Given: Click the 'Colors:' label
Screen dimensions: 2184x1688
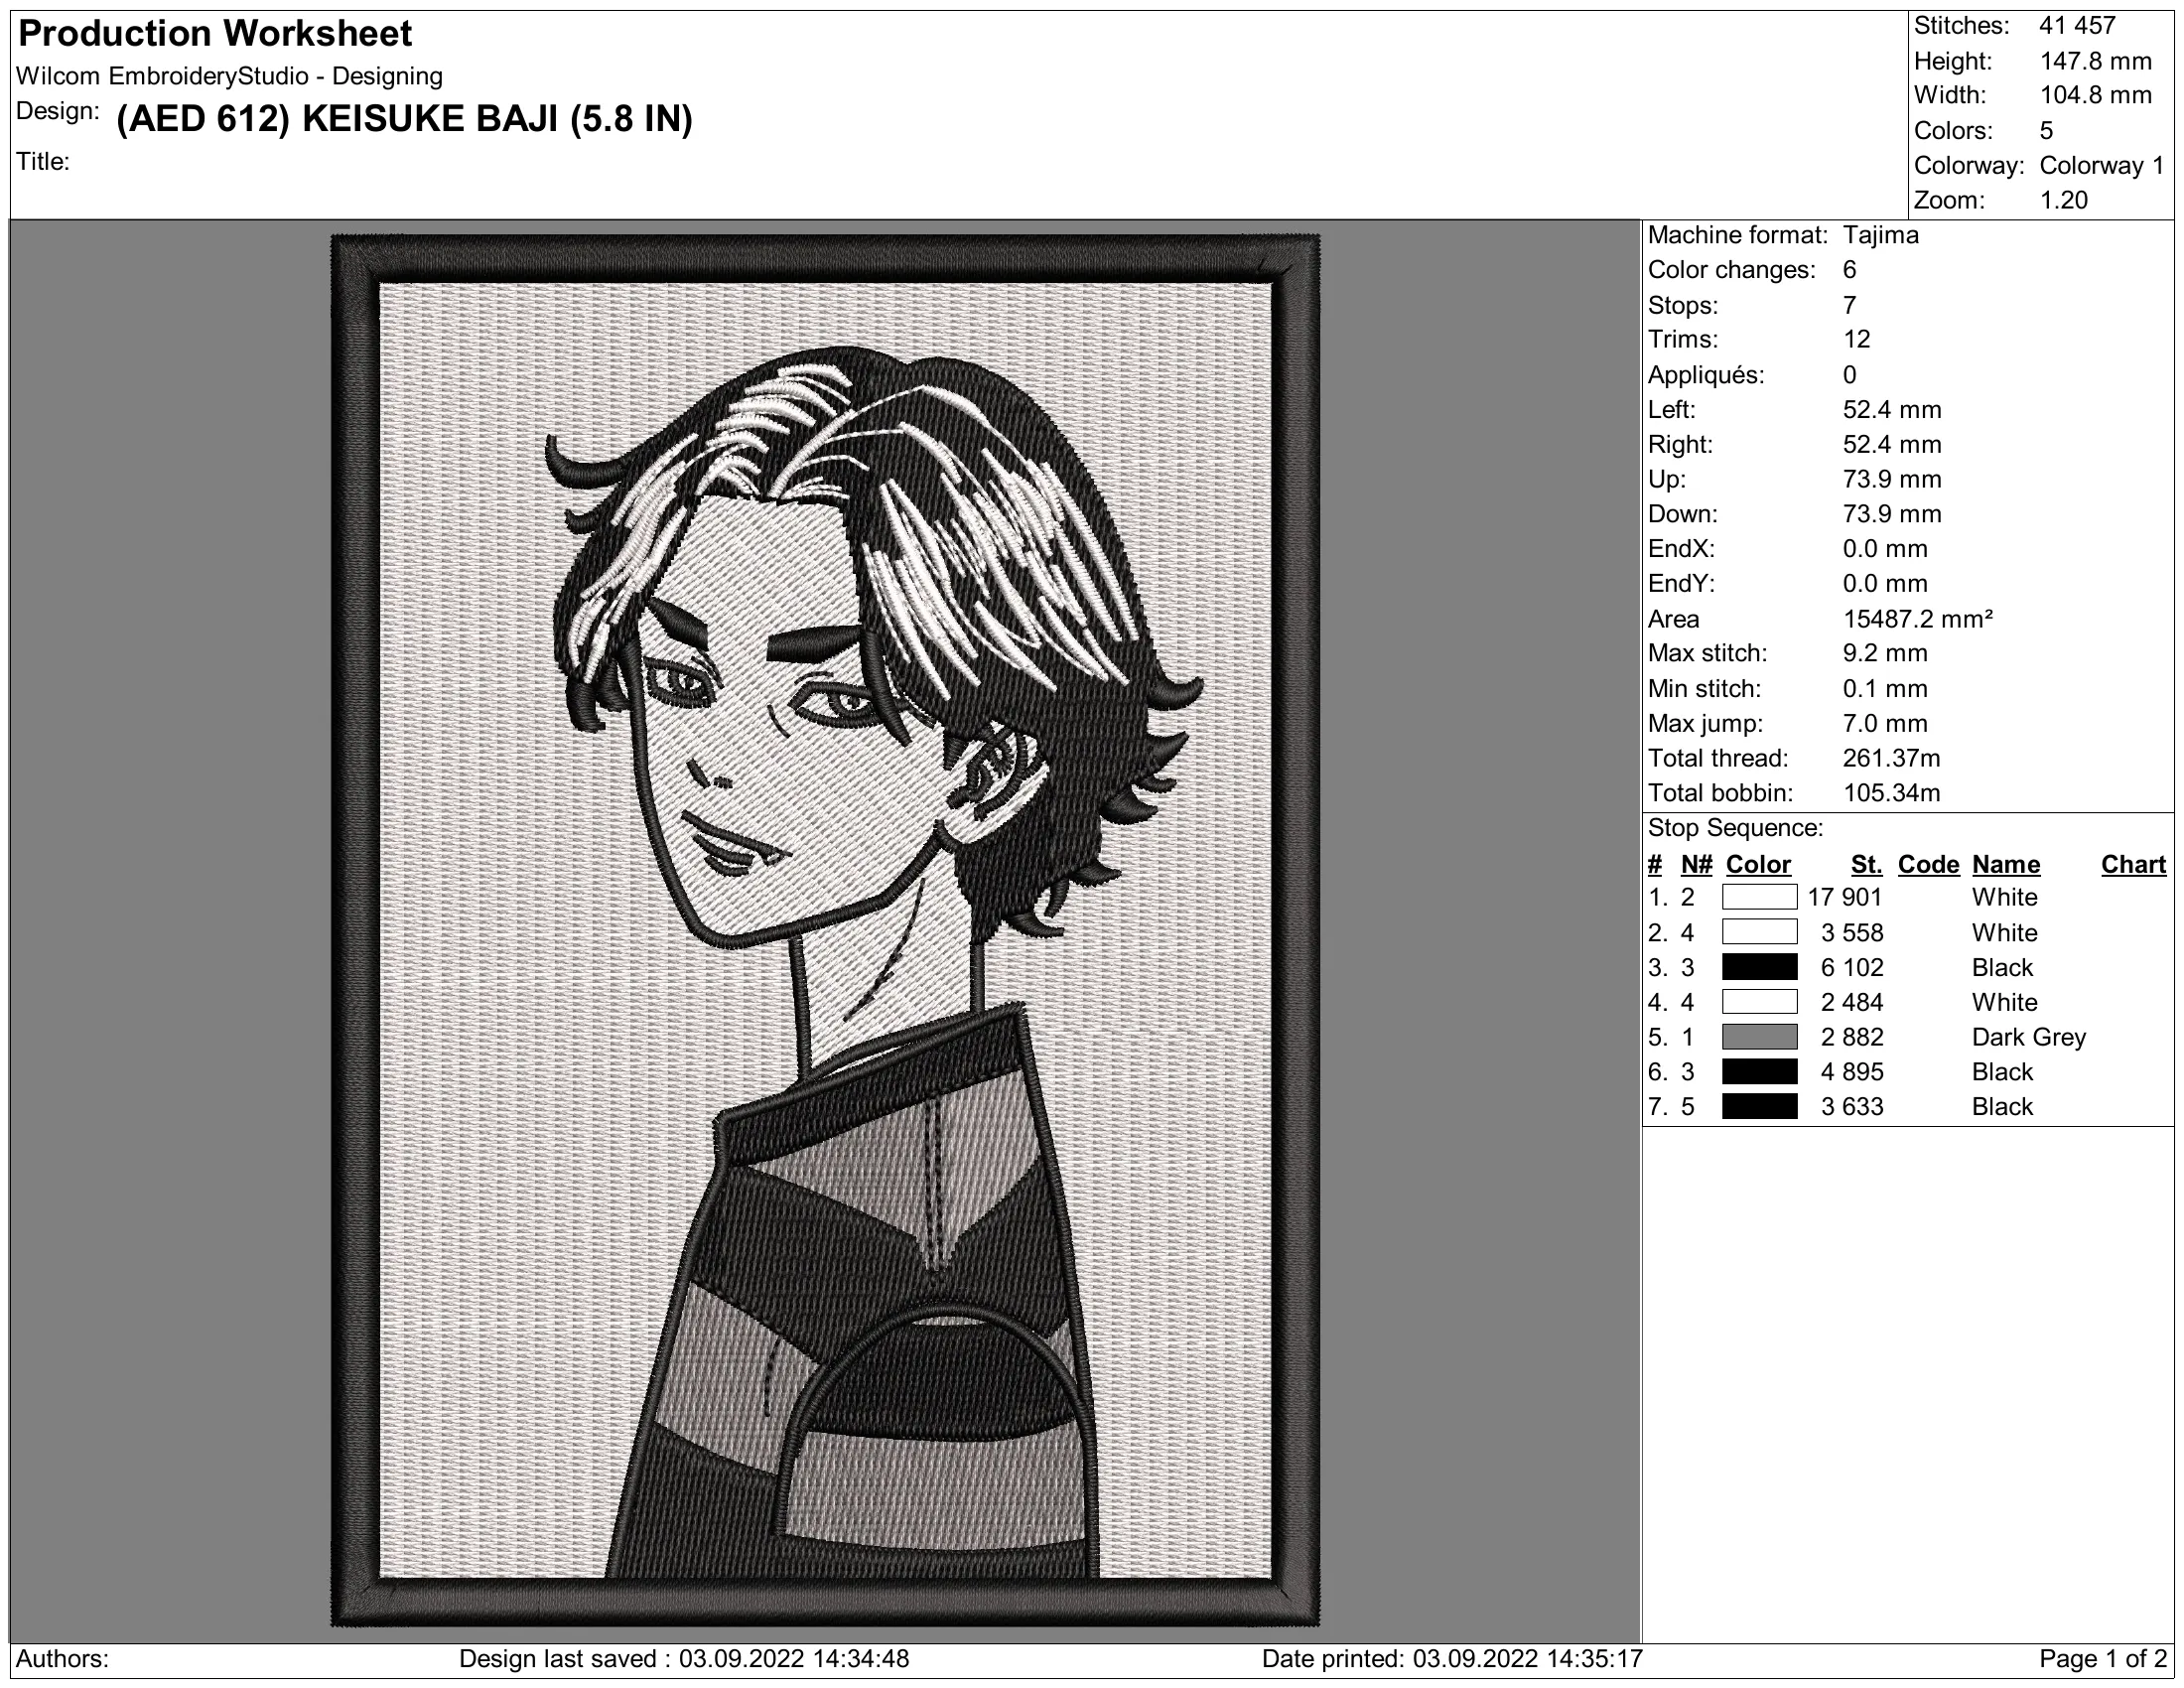Looking at the screenshot, I should click(1953, 130).
